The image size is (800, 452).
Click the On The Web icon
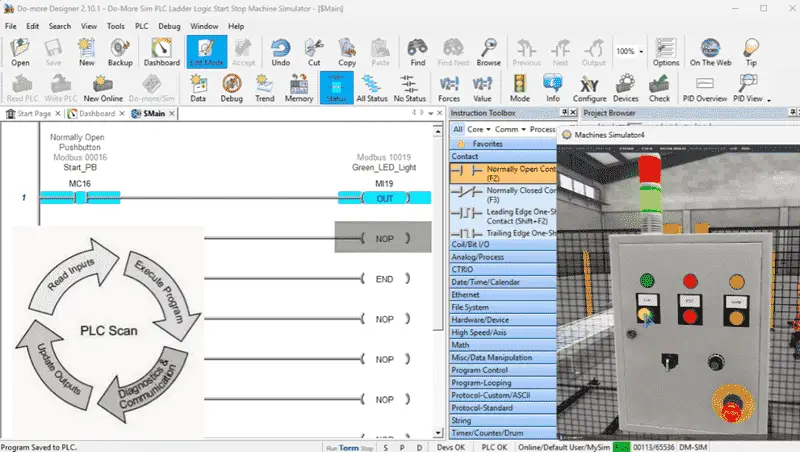coord(710,52)
